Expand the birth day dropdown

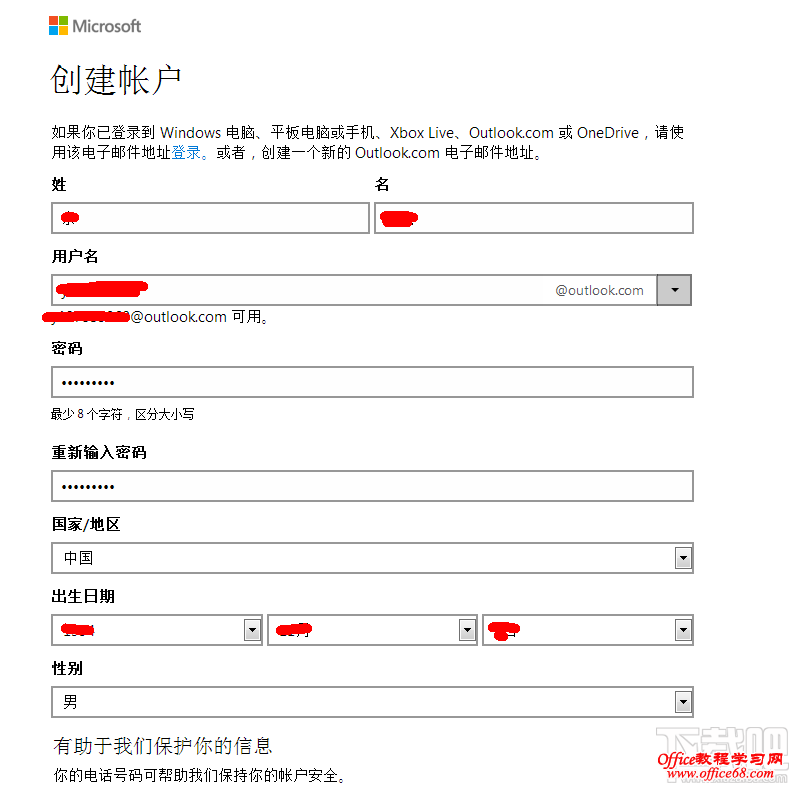pos(588,630)
